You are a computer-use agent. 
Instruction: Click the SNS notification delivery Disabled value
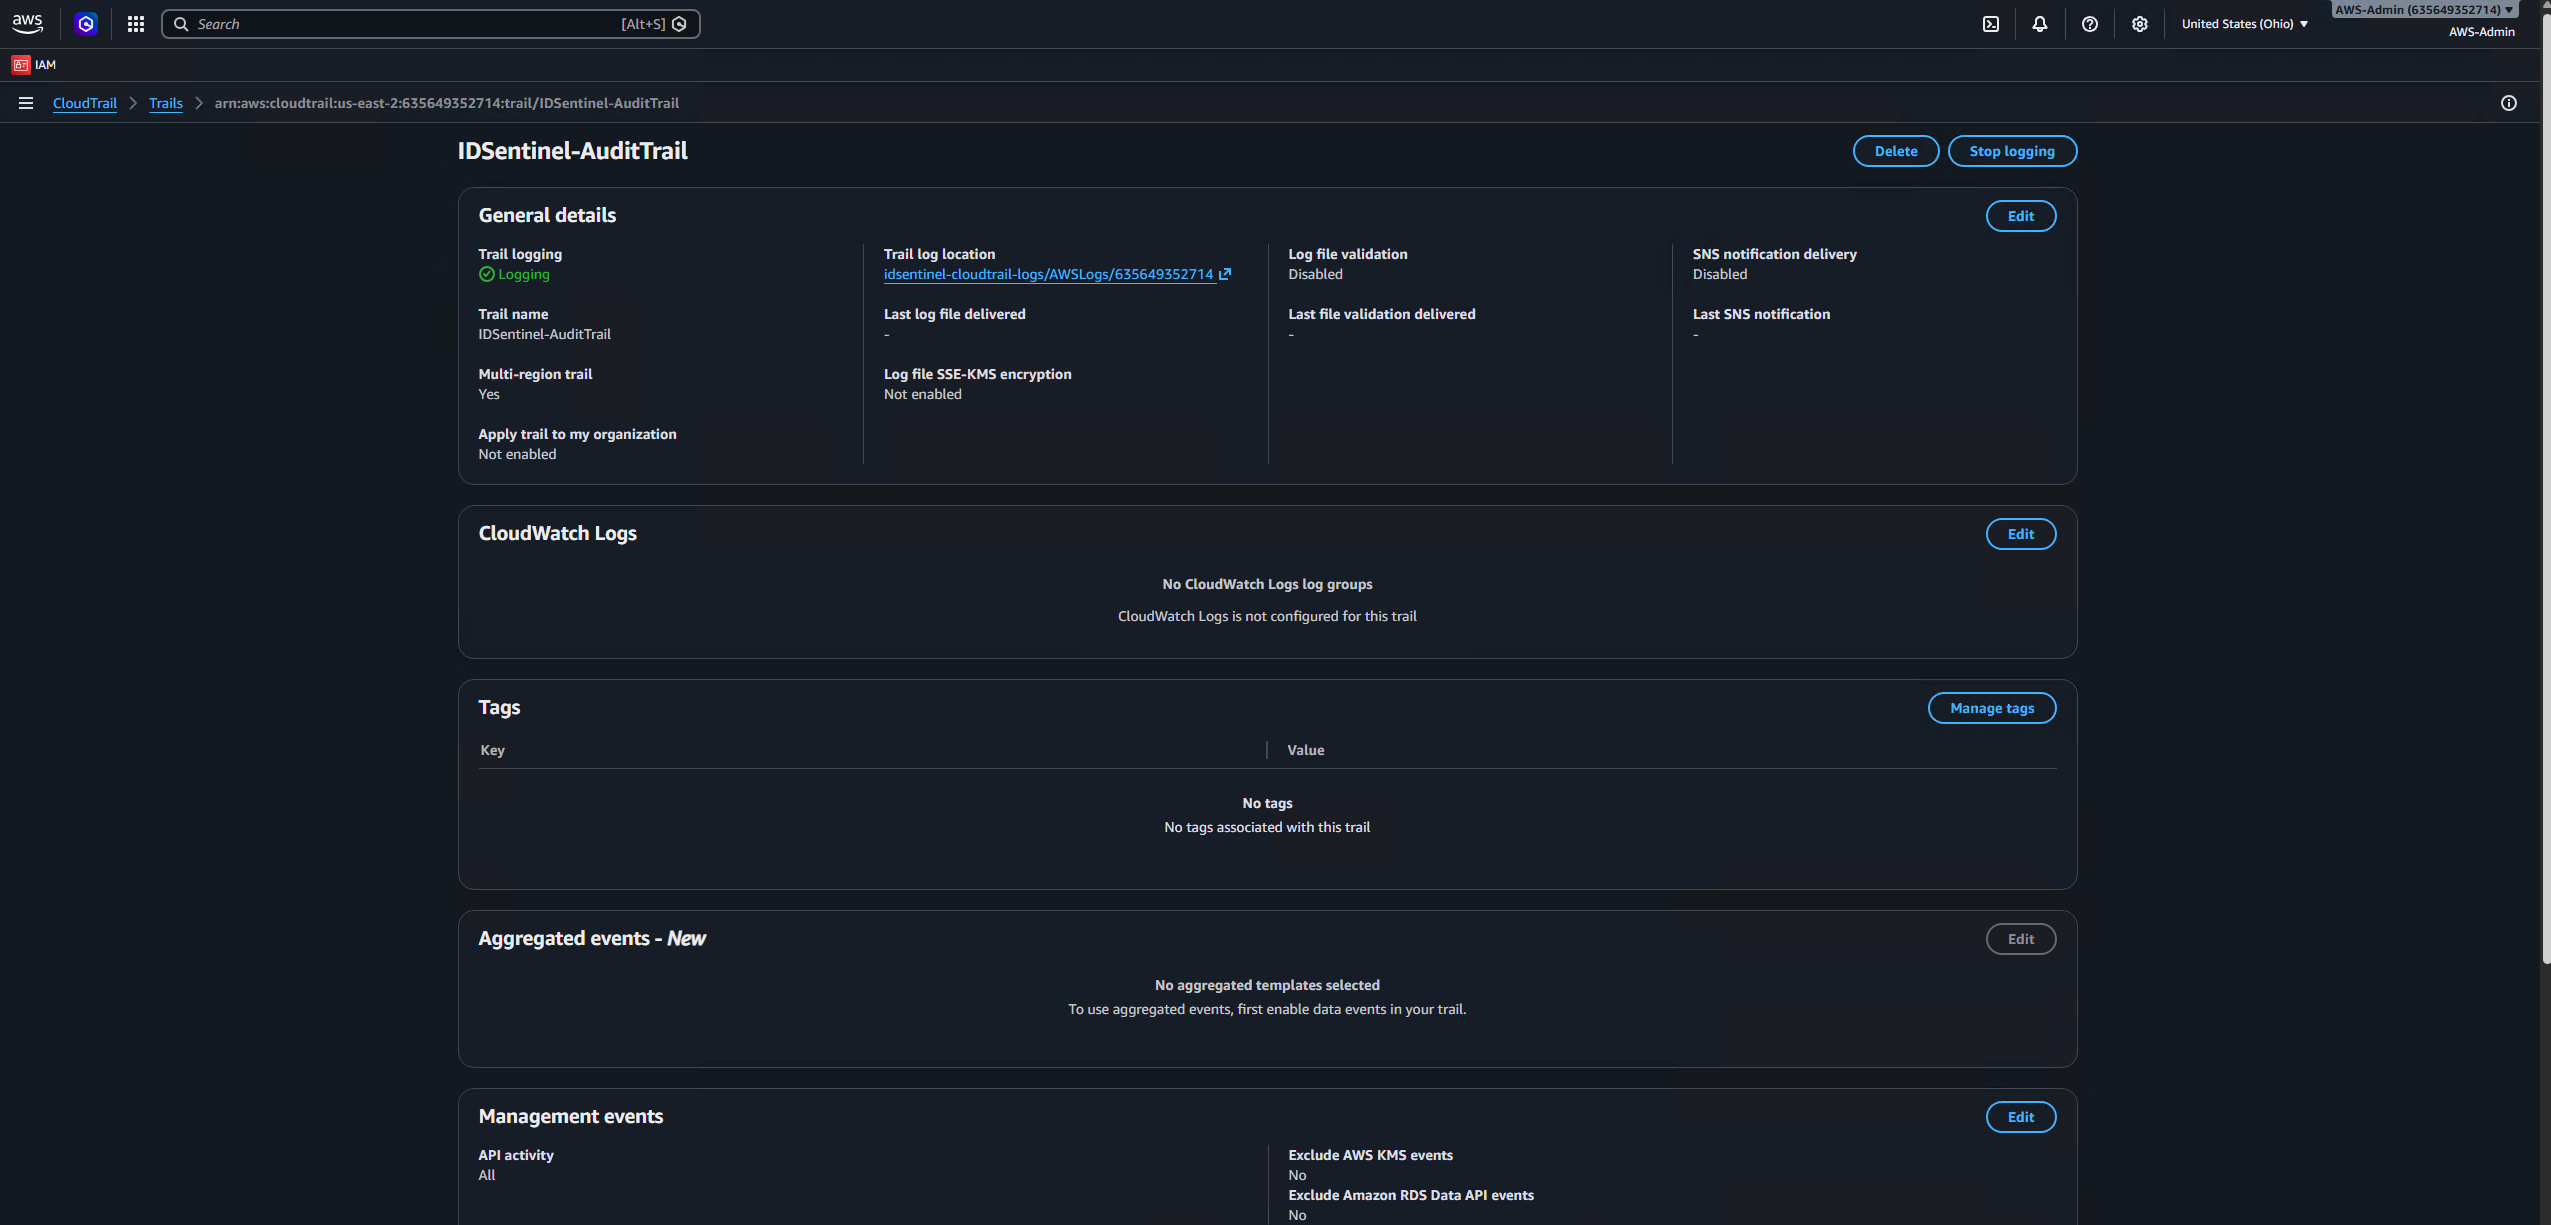(x=1720, y=274)
